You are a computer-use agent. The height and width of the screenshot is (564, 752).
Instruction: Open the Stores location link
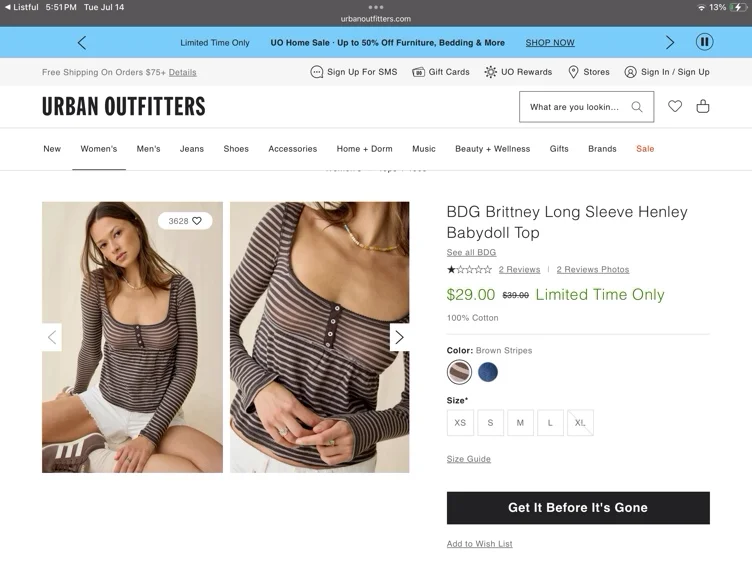pos(589,72)
